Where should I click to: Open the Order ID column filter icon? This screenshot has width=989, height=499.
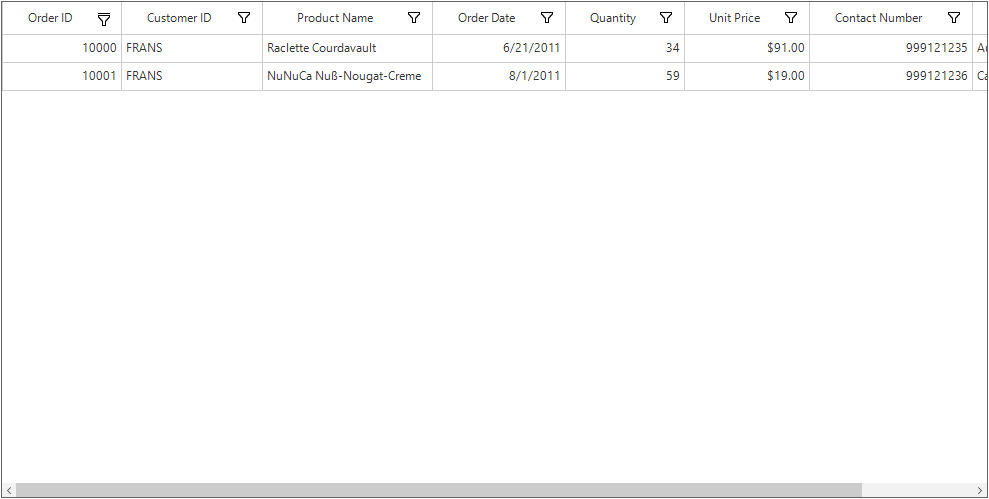[x=104, y=19]
